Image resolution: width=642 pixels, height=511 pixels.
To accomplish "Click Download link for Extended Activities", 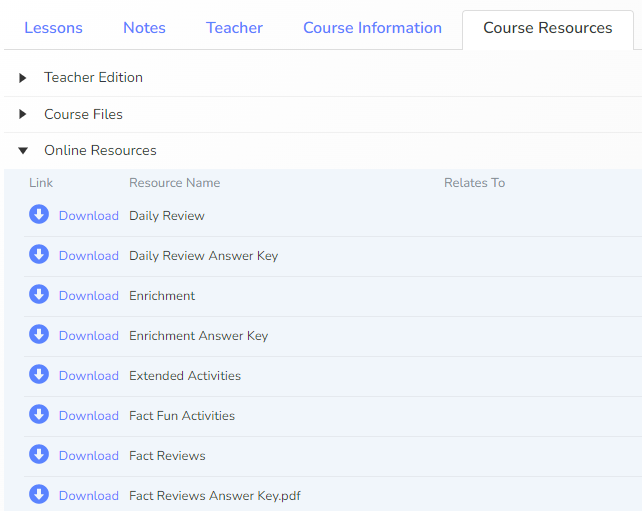I will [x=89, y=376].
